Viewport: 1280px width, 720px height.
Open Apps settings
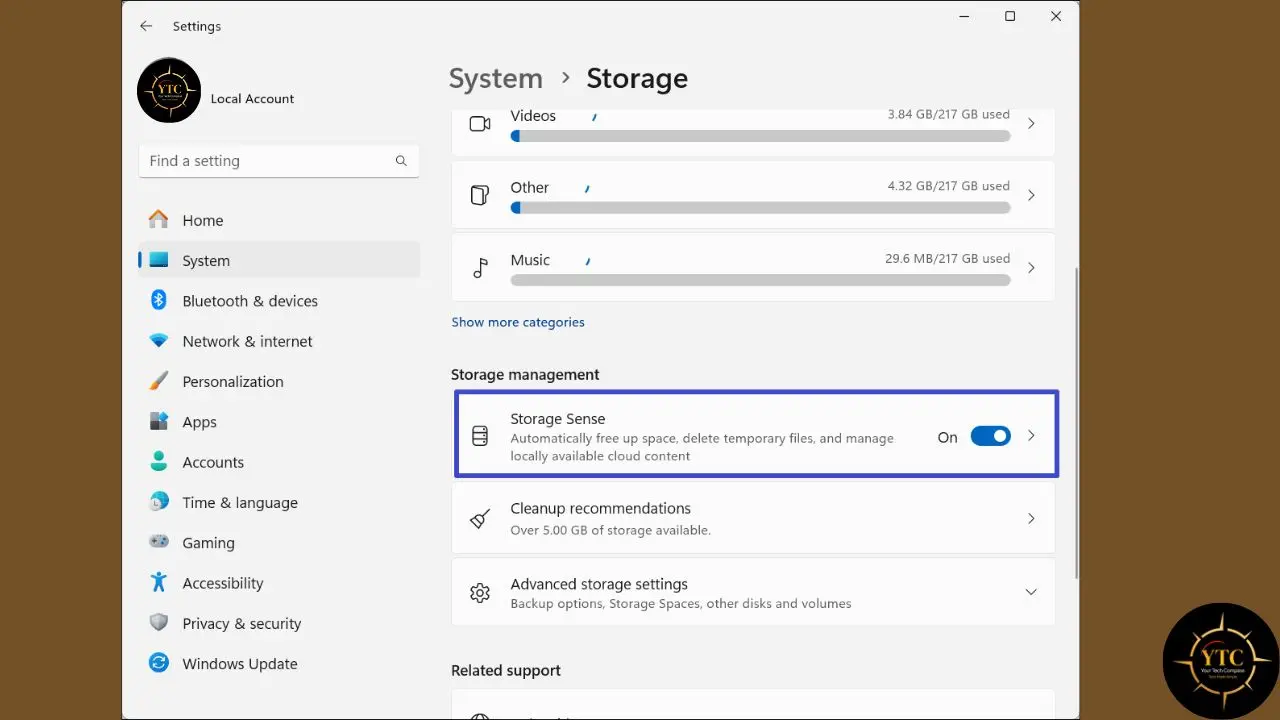(x=279, y=421)
